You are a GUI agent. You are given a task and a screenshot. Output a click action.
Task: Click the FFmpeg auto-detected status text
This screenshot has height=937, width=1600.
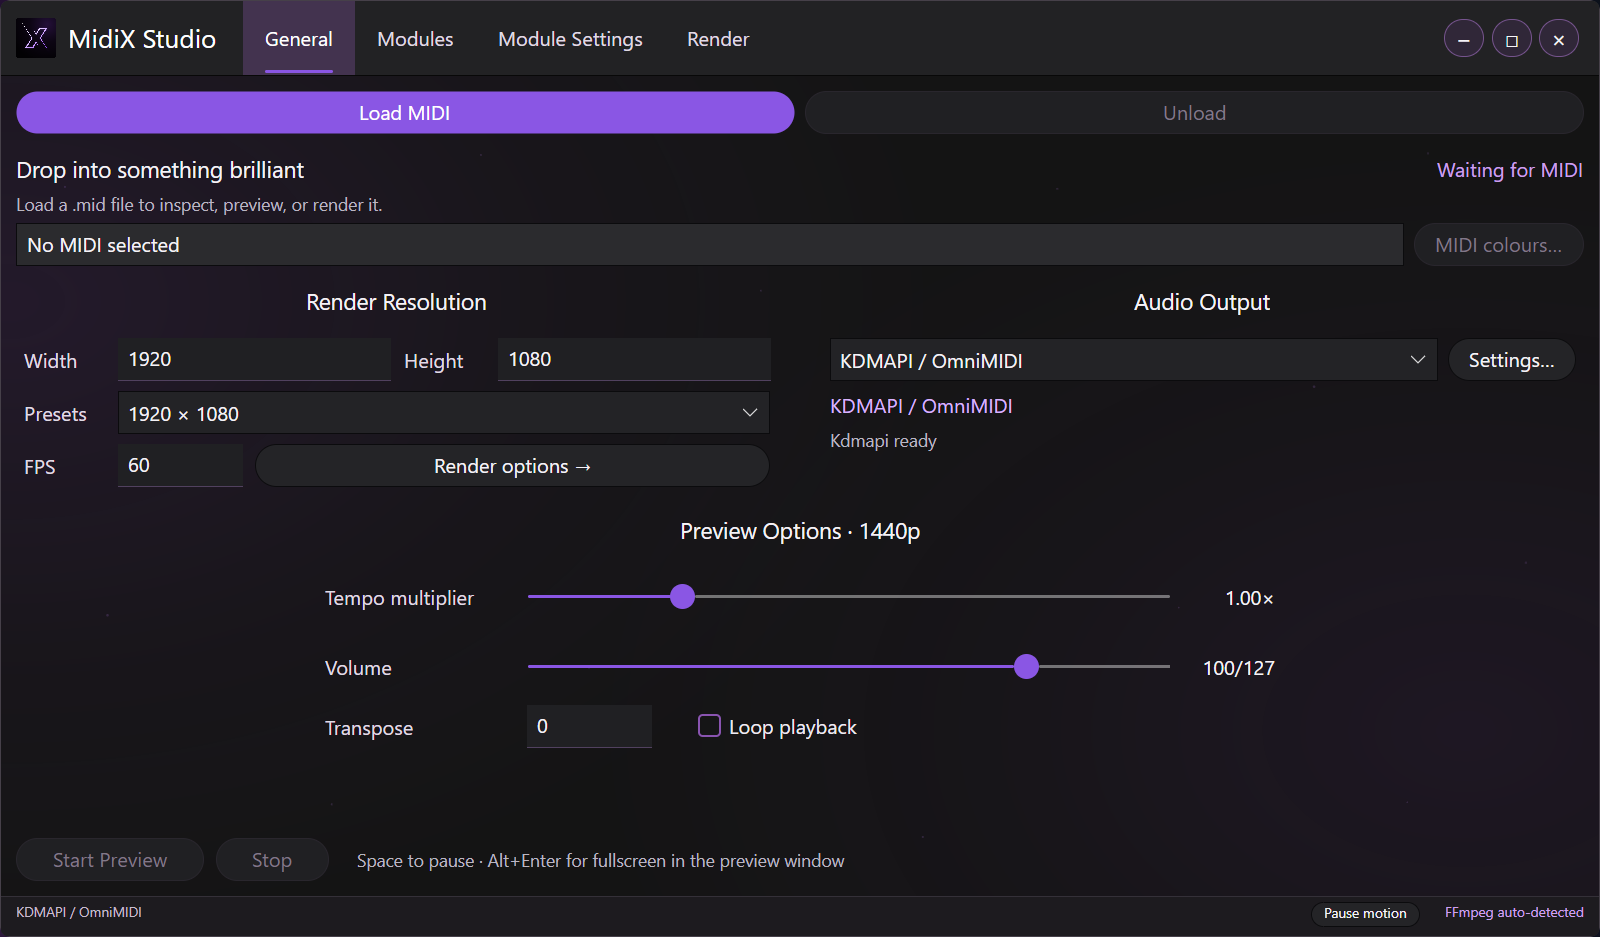click(1514, 912)
